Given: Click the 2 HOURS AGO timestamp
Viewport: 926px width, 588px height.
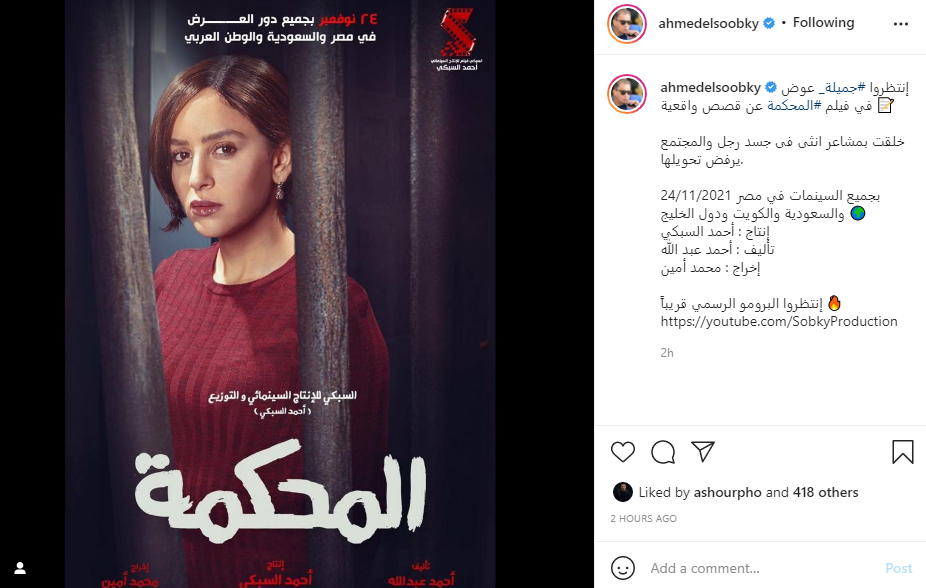Looking at the screenshot, I should click(643, 518).
